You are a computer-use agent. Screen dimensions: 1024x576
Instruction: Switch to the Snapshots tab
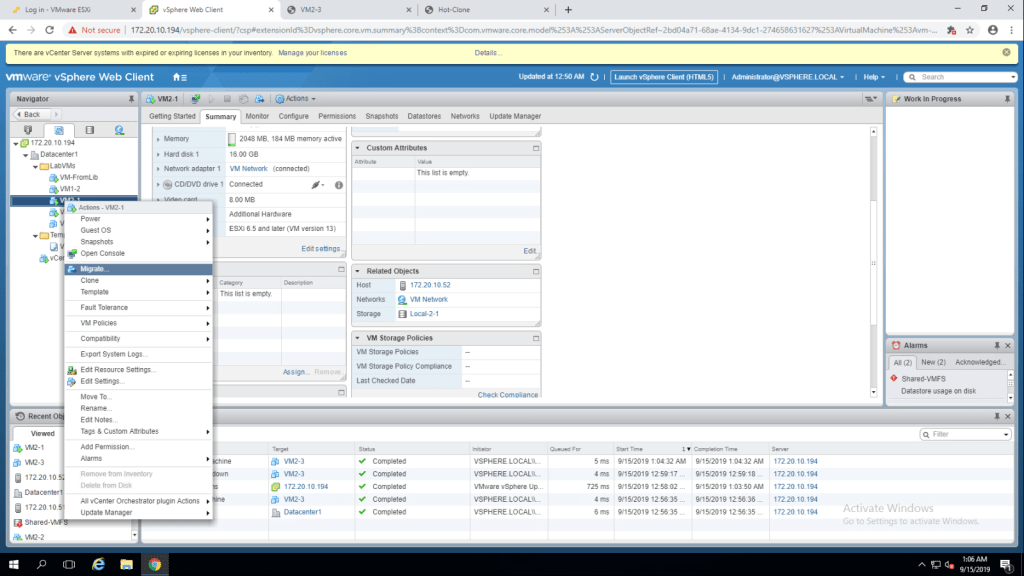[381, 116]
